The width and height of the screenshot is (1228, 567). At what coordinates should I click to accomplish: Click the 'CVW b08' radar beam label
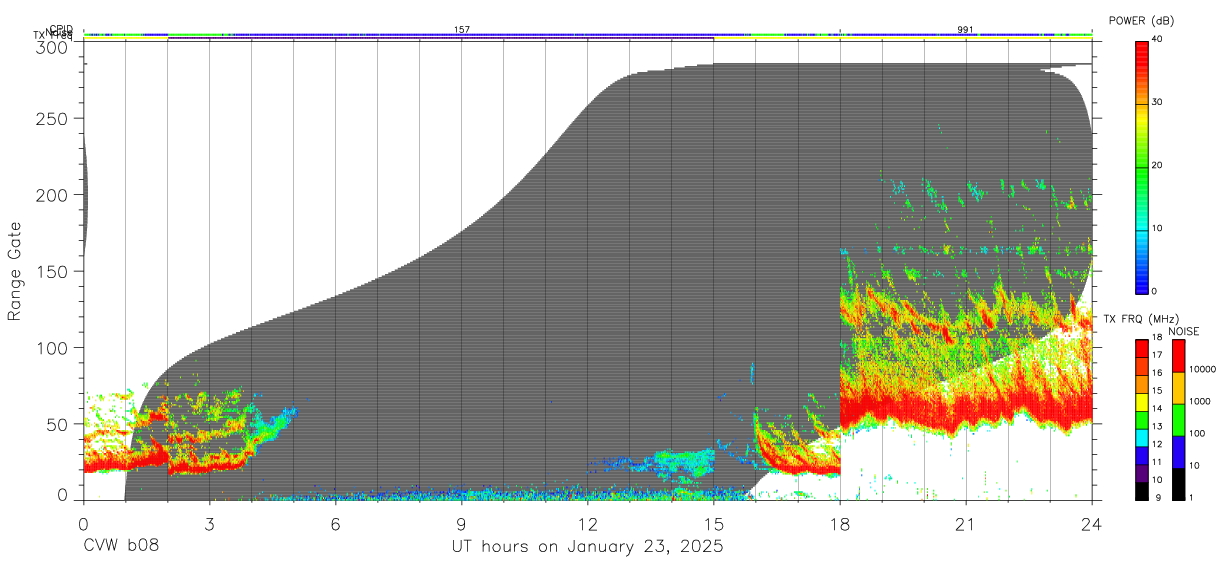pyautogui.click(x=121, y=547)
